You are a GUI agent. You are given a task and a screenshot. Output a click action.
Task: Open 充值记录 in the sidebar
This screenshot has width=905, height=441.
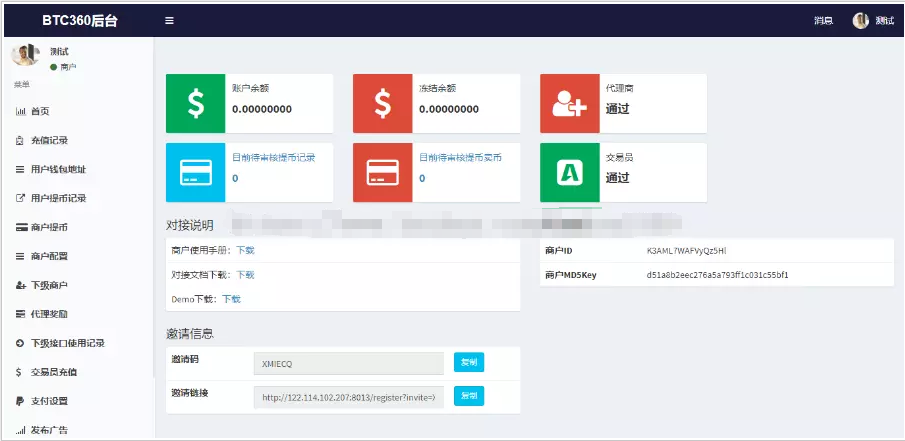pos(49,140)
